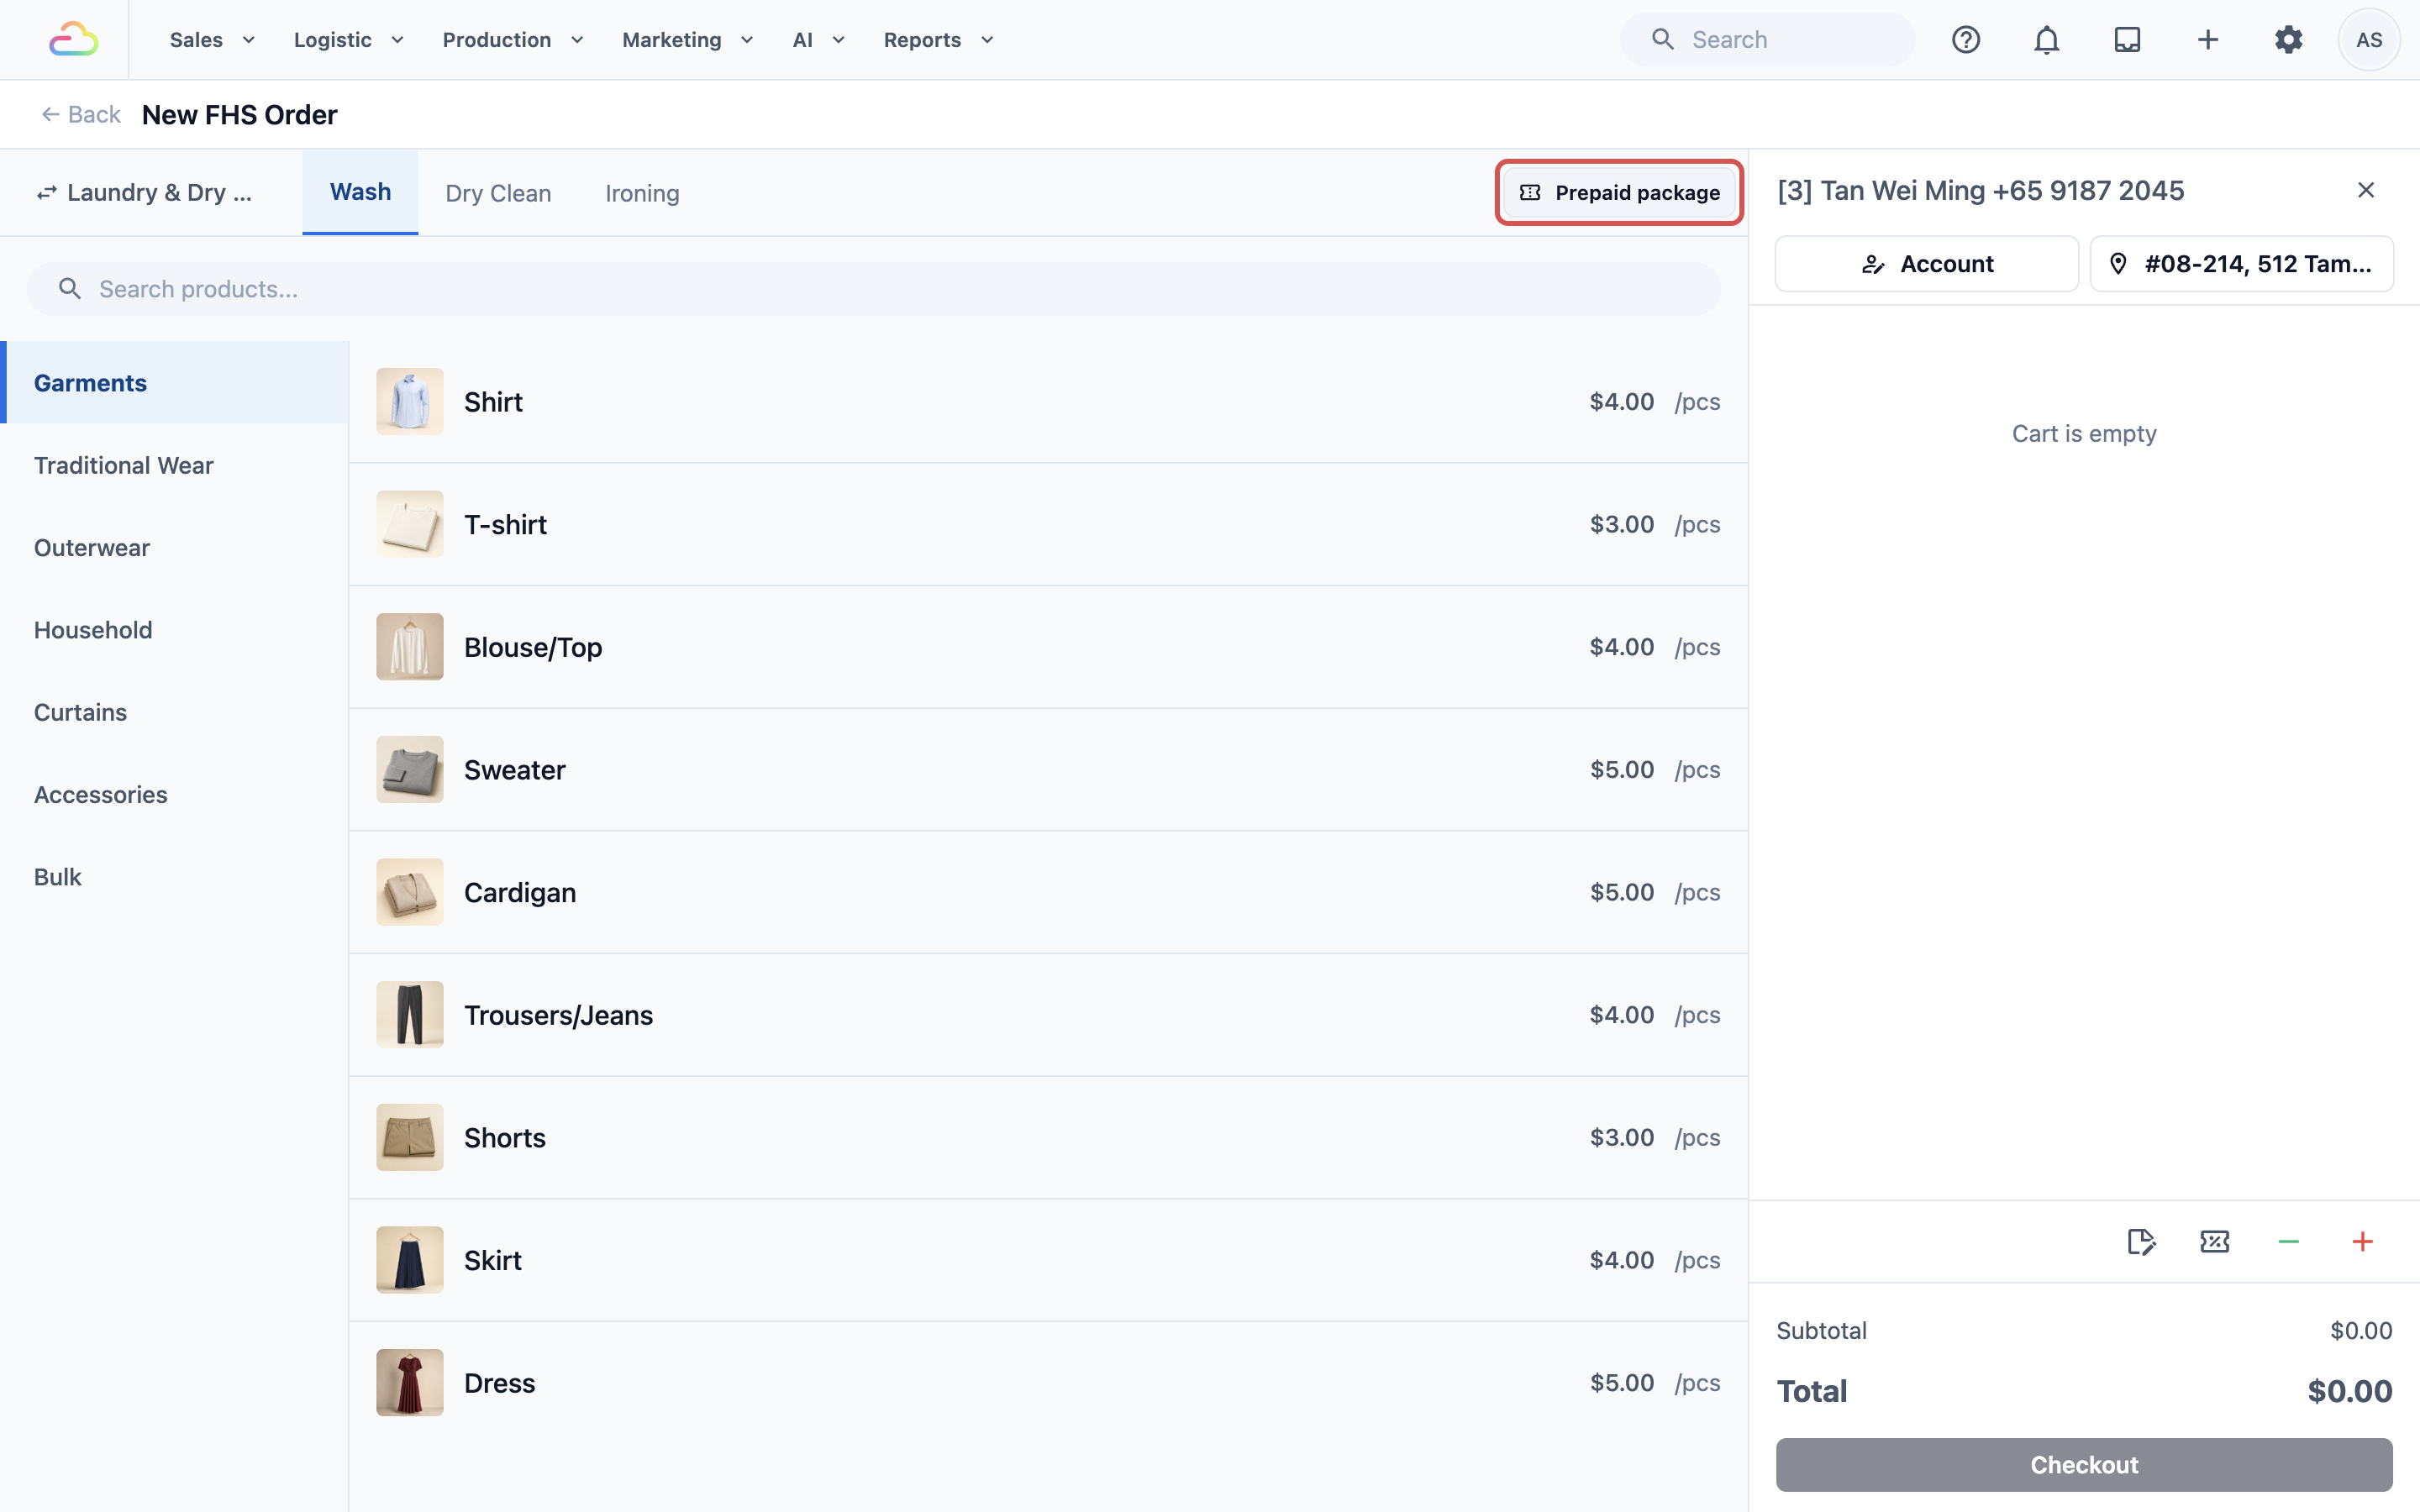Click the plus icon in top bar
The image size is (2420, 1512).
(x=2207, y=40)
